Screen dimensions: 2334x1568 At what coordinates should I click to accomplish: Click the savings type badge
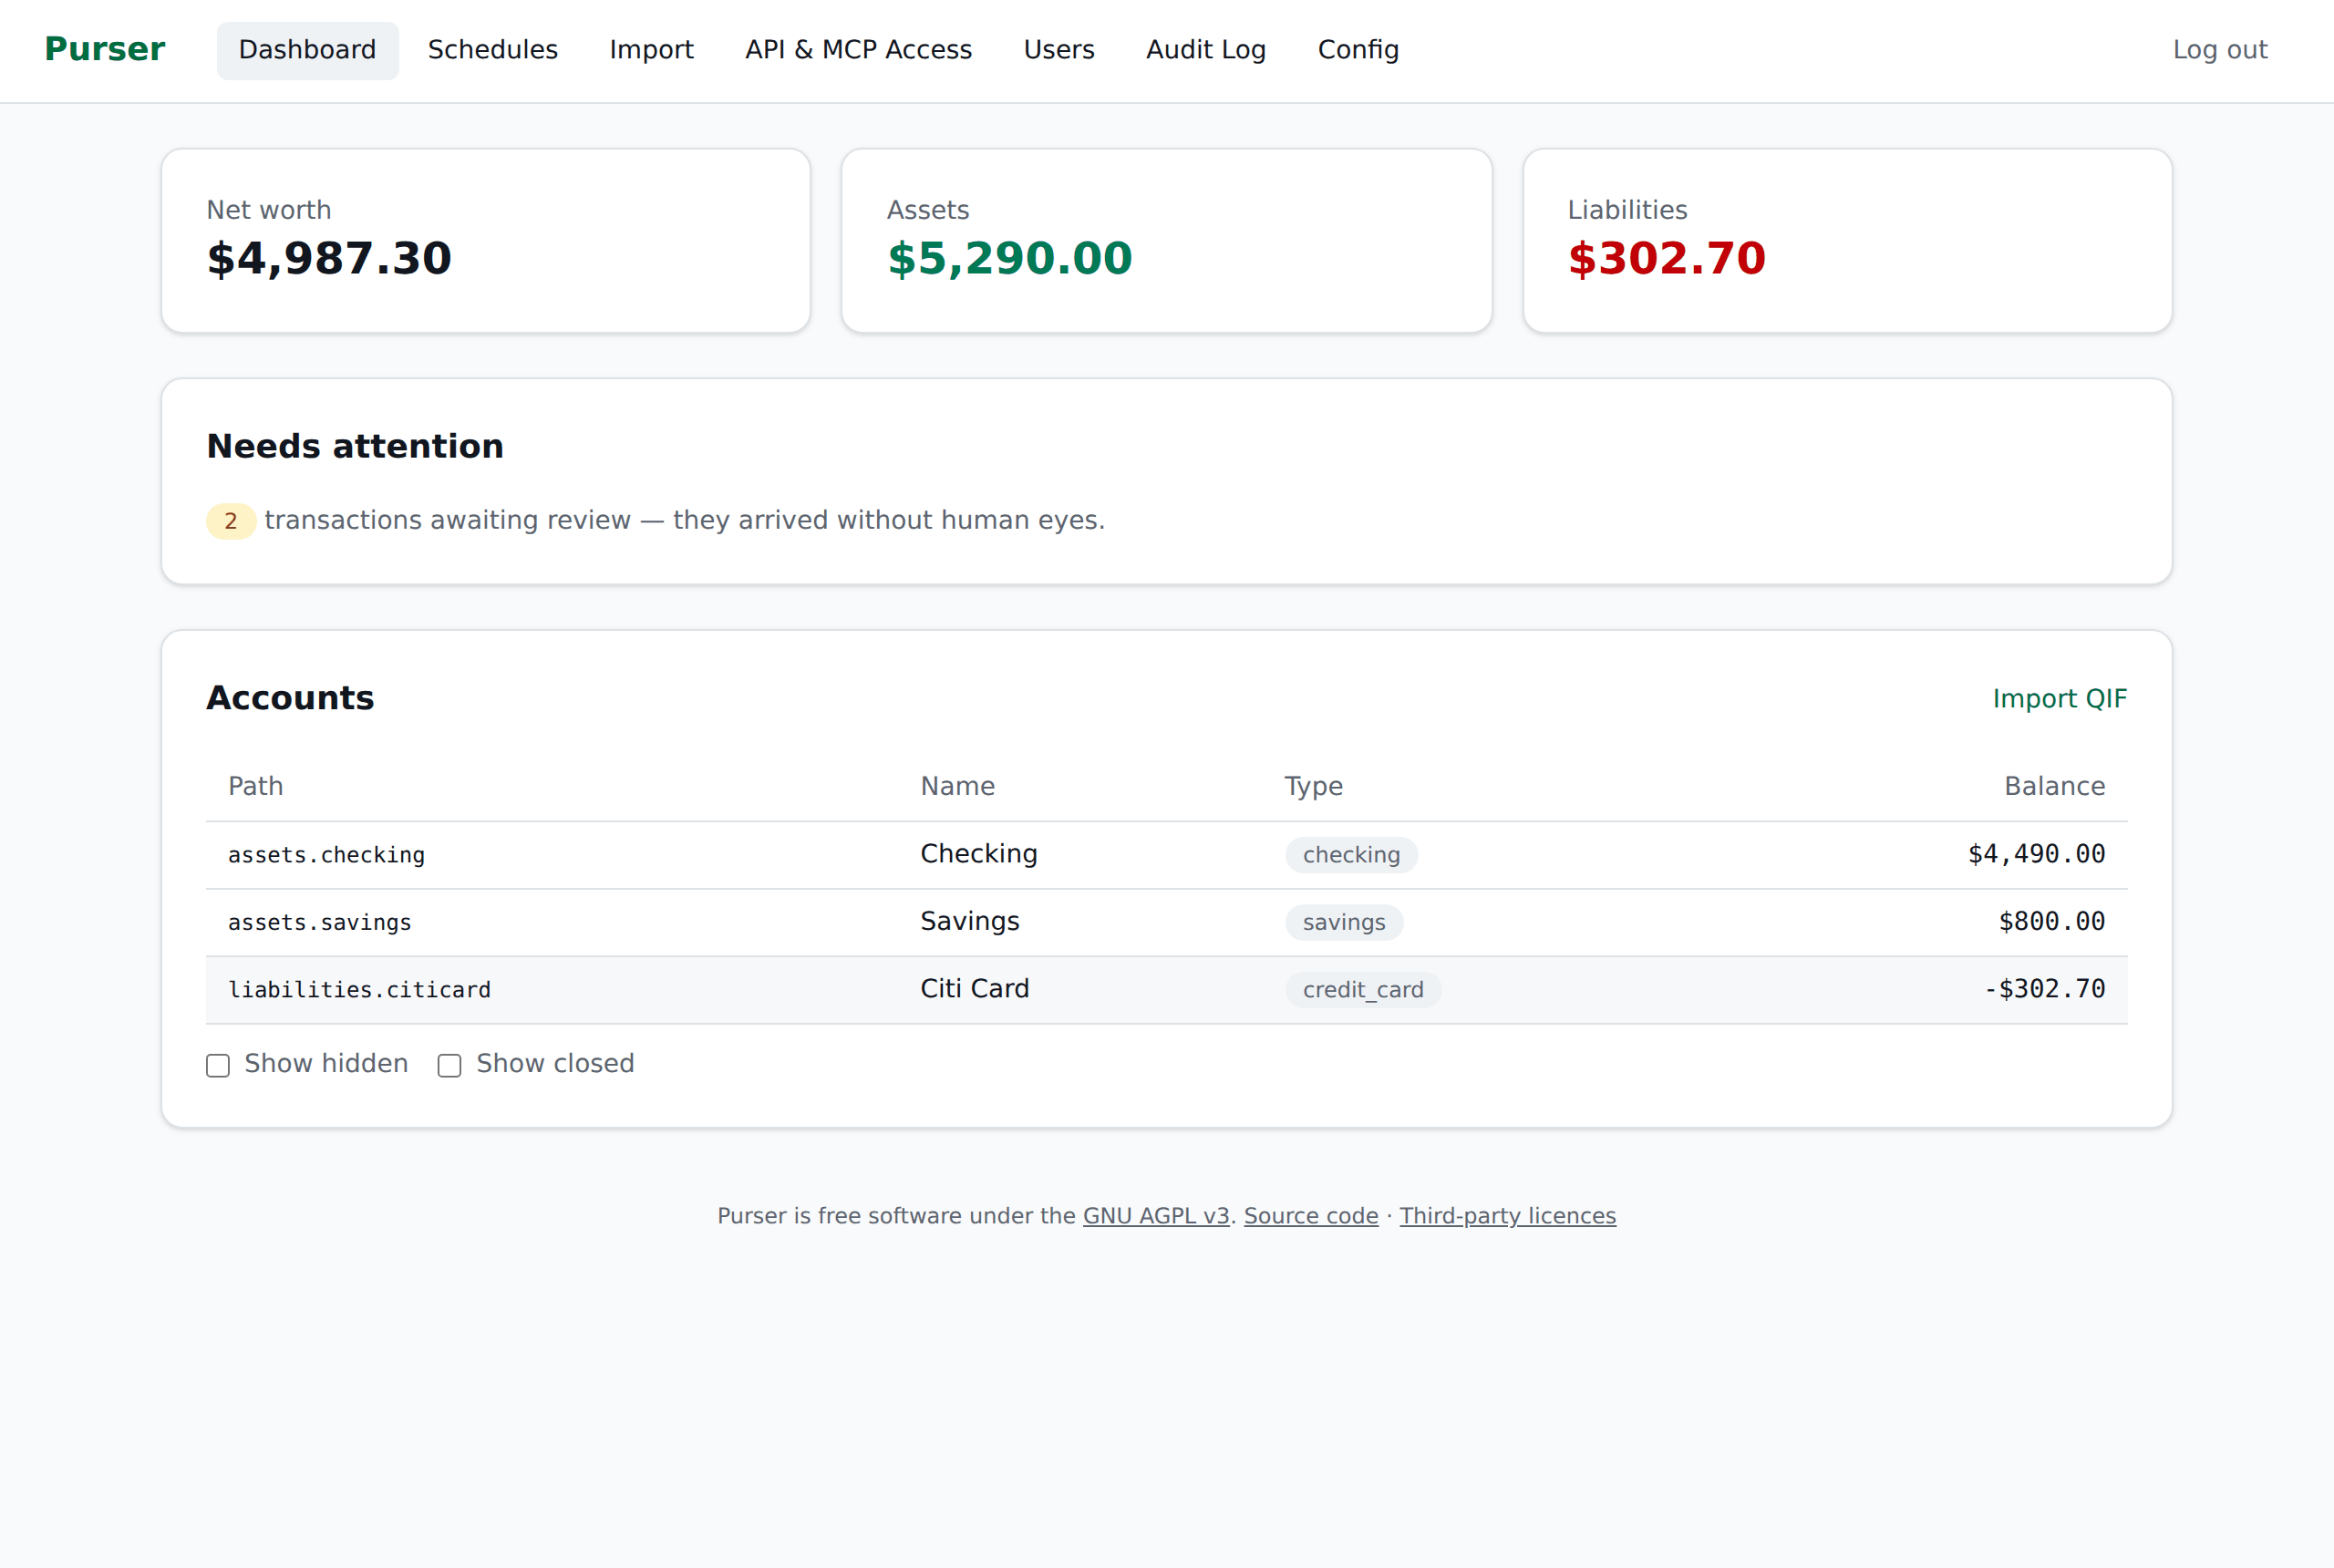tap(1344, 922)
